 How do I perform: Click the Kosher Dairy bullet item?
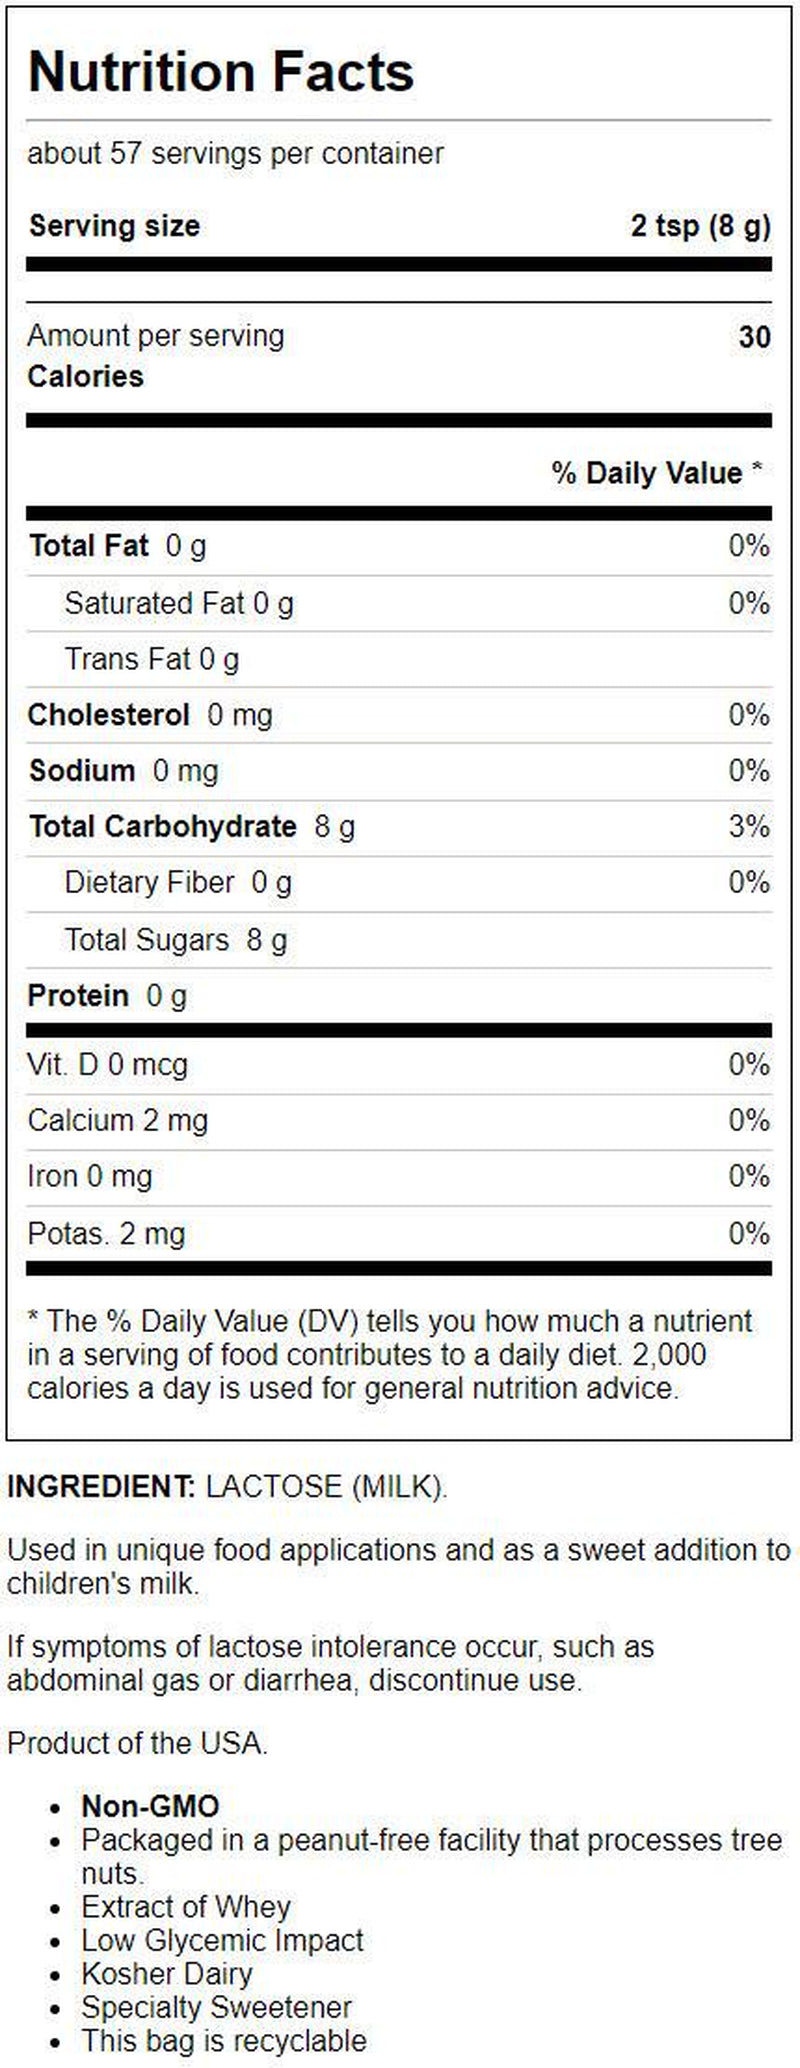click(167, 1973)
